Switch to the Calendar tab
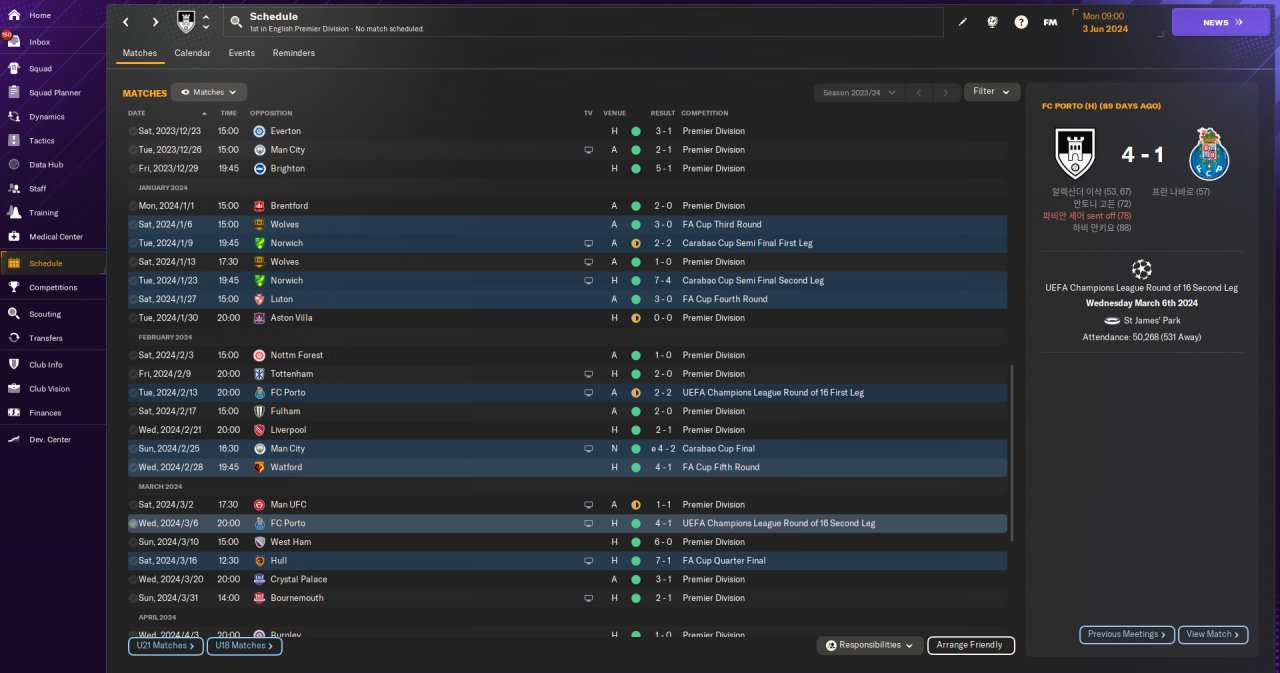The width and height of the screenshot is (1280, 673). click(x=192, y=53)
